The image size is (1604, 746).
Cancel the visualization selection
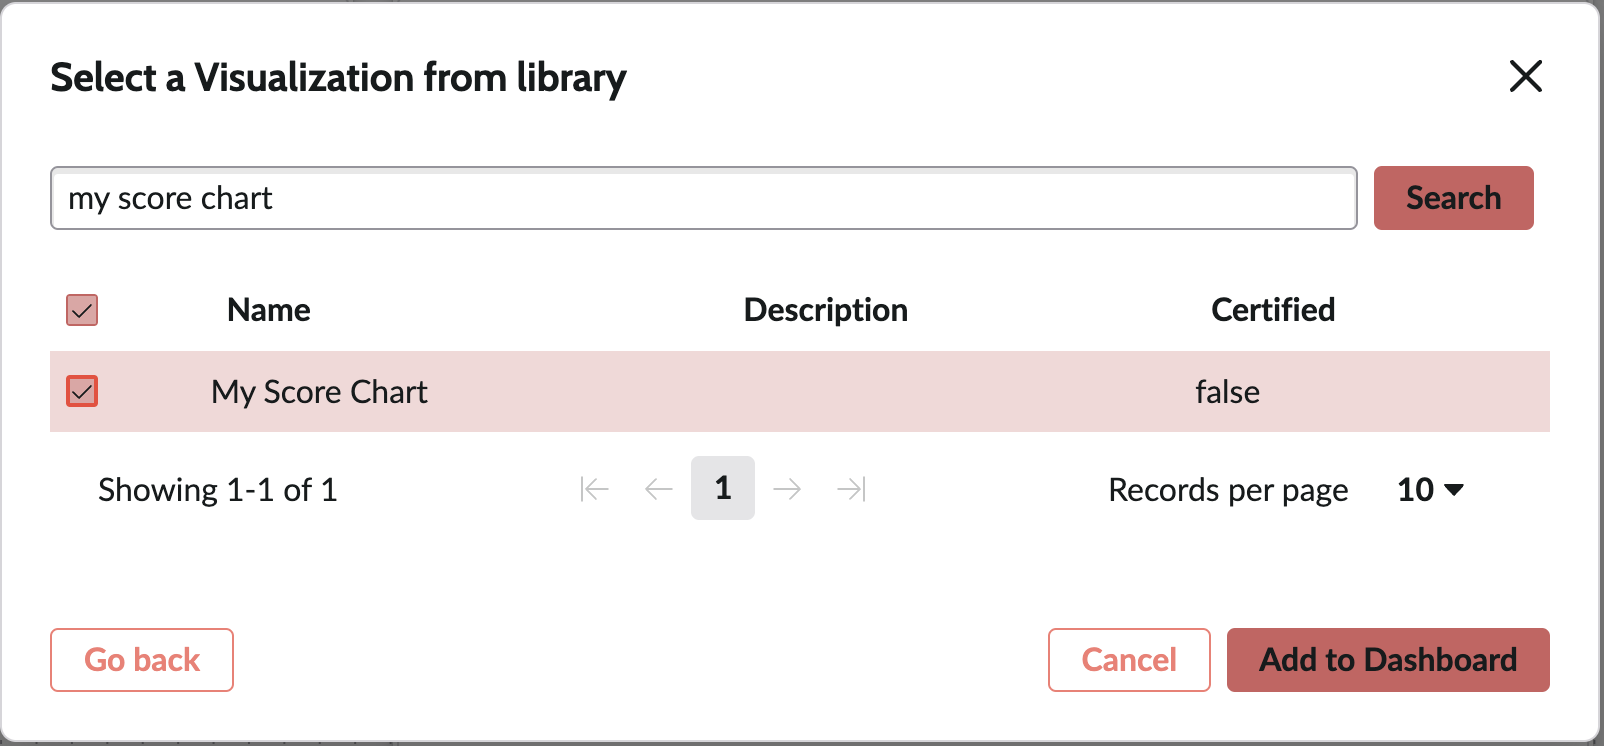tap(1128, 660)
